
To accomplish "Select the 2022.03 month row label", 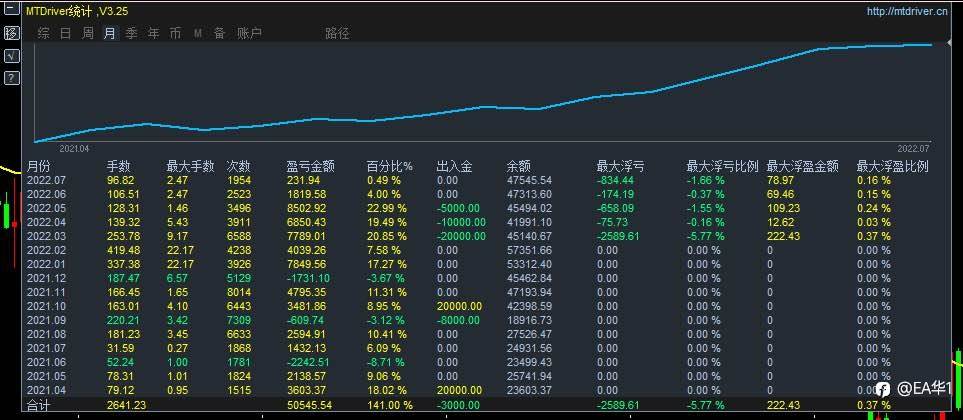I will tap(47, 236).
